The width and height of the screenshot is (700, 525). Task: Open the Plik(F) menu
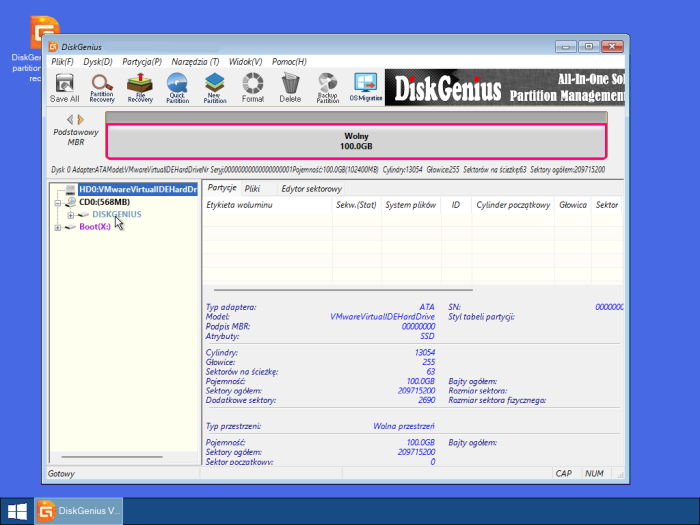click(62, 62)
